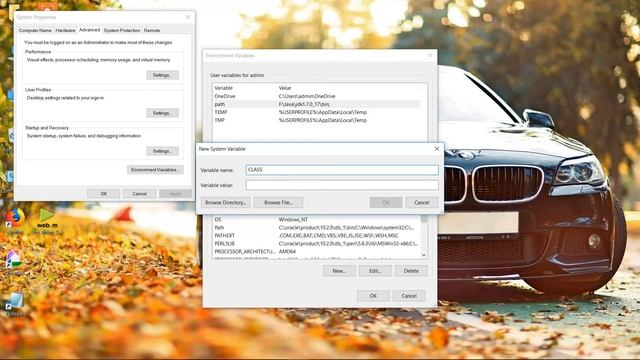Viewport: 640px width, 360px height.
Task: Open Performance Settings in System Properties
Action: [x=162, y=75]
